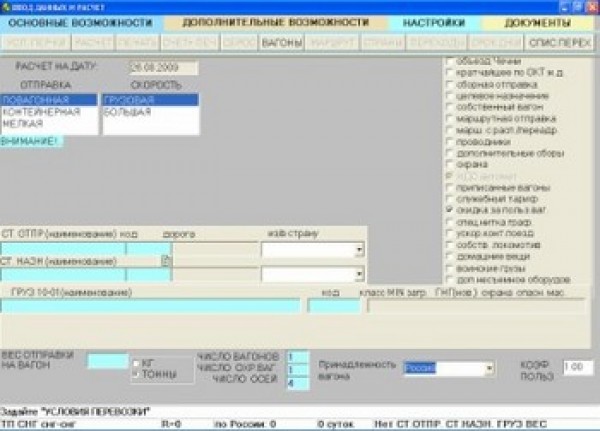
Task: Select ГРУЗОВАЯ in the СКОРОСТЬ list
Action: pos(150,100)
